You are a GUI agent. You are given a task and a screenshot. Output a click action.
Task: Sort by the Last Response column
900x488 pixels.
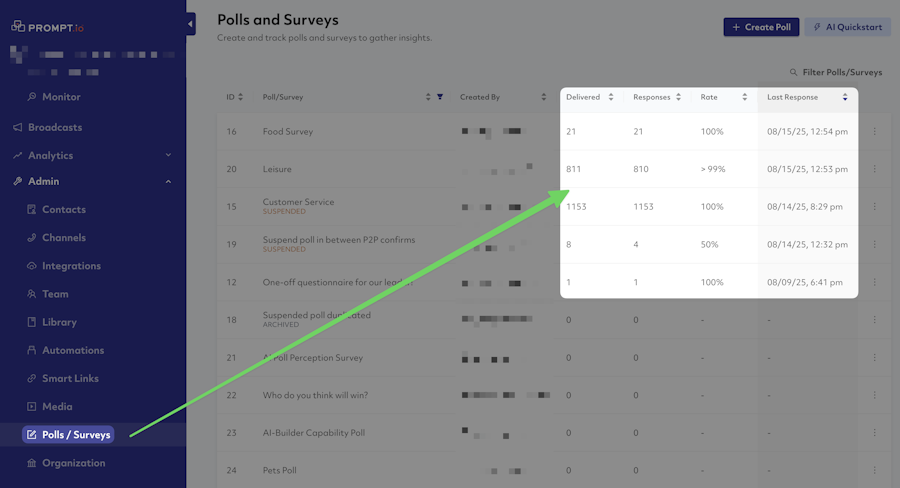click(x=845, y=97)
